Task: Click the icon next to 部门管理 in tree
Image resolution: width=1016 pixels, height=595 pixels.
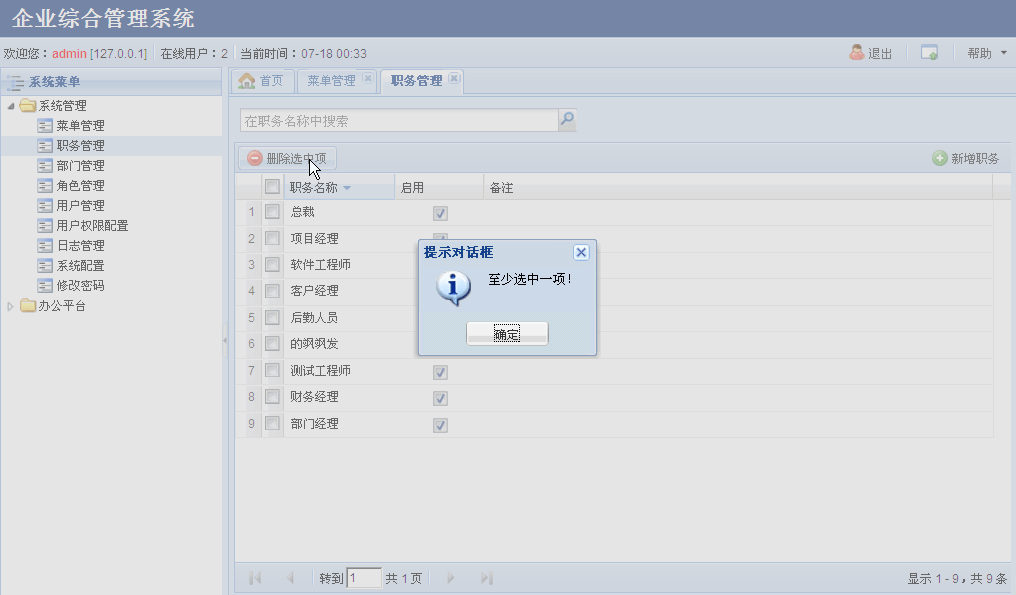Action: tap(45, 166)
